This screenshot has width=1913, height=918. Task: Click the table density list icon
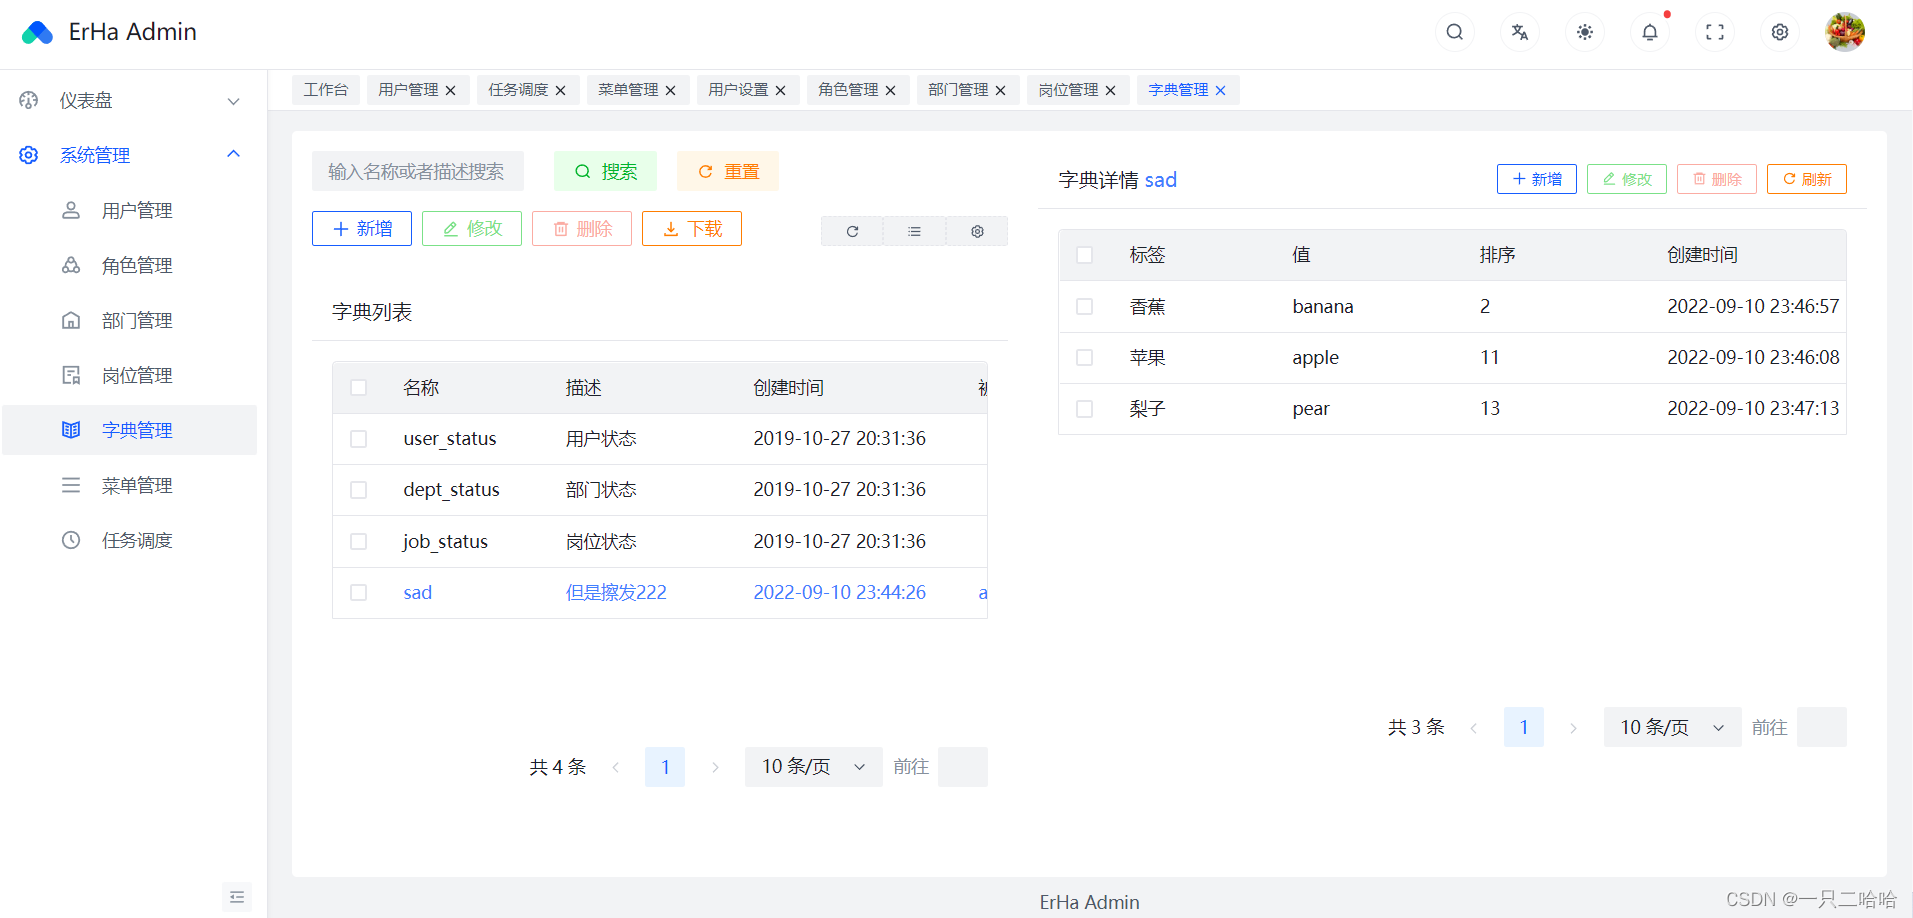point(913,230)
